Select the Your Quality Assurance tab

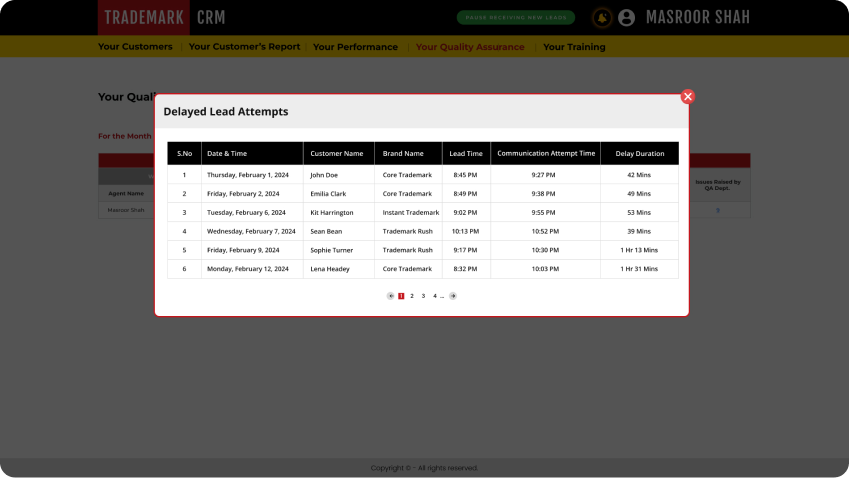[x=470, y=47]
